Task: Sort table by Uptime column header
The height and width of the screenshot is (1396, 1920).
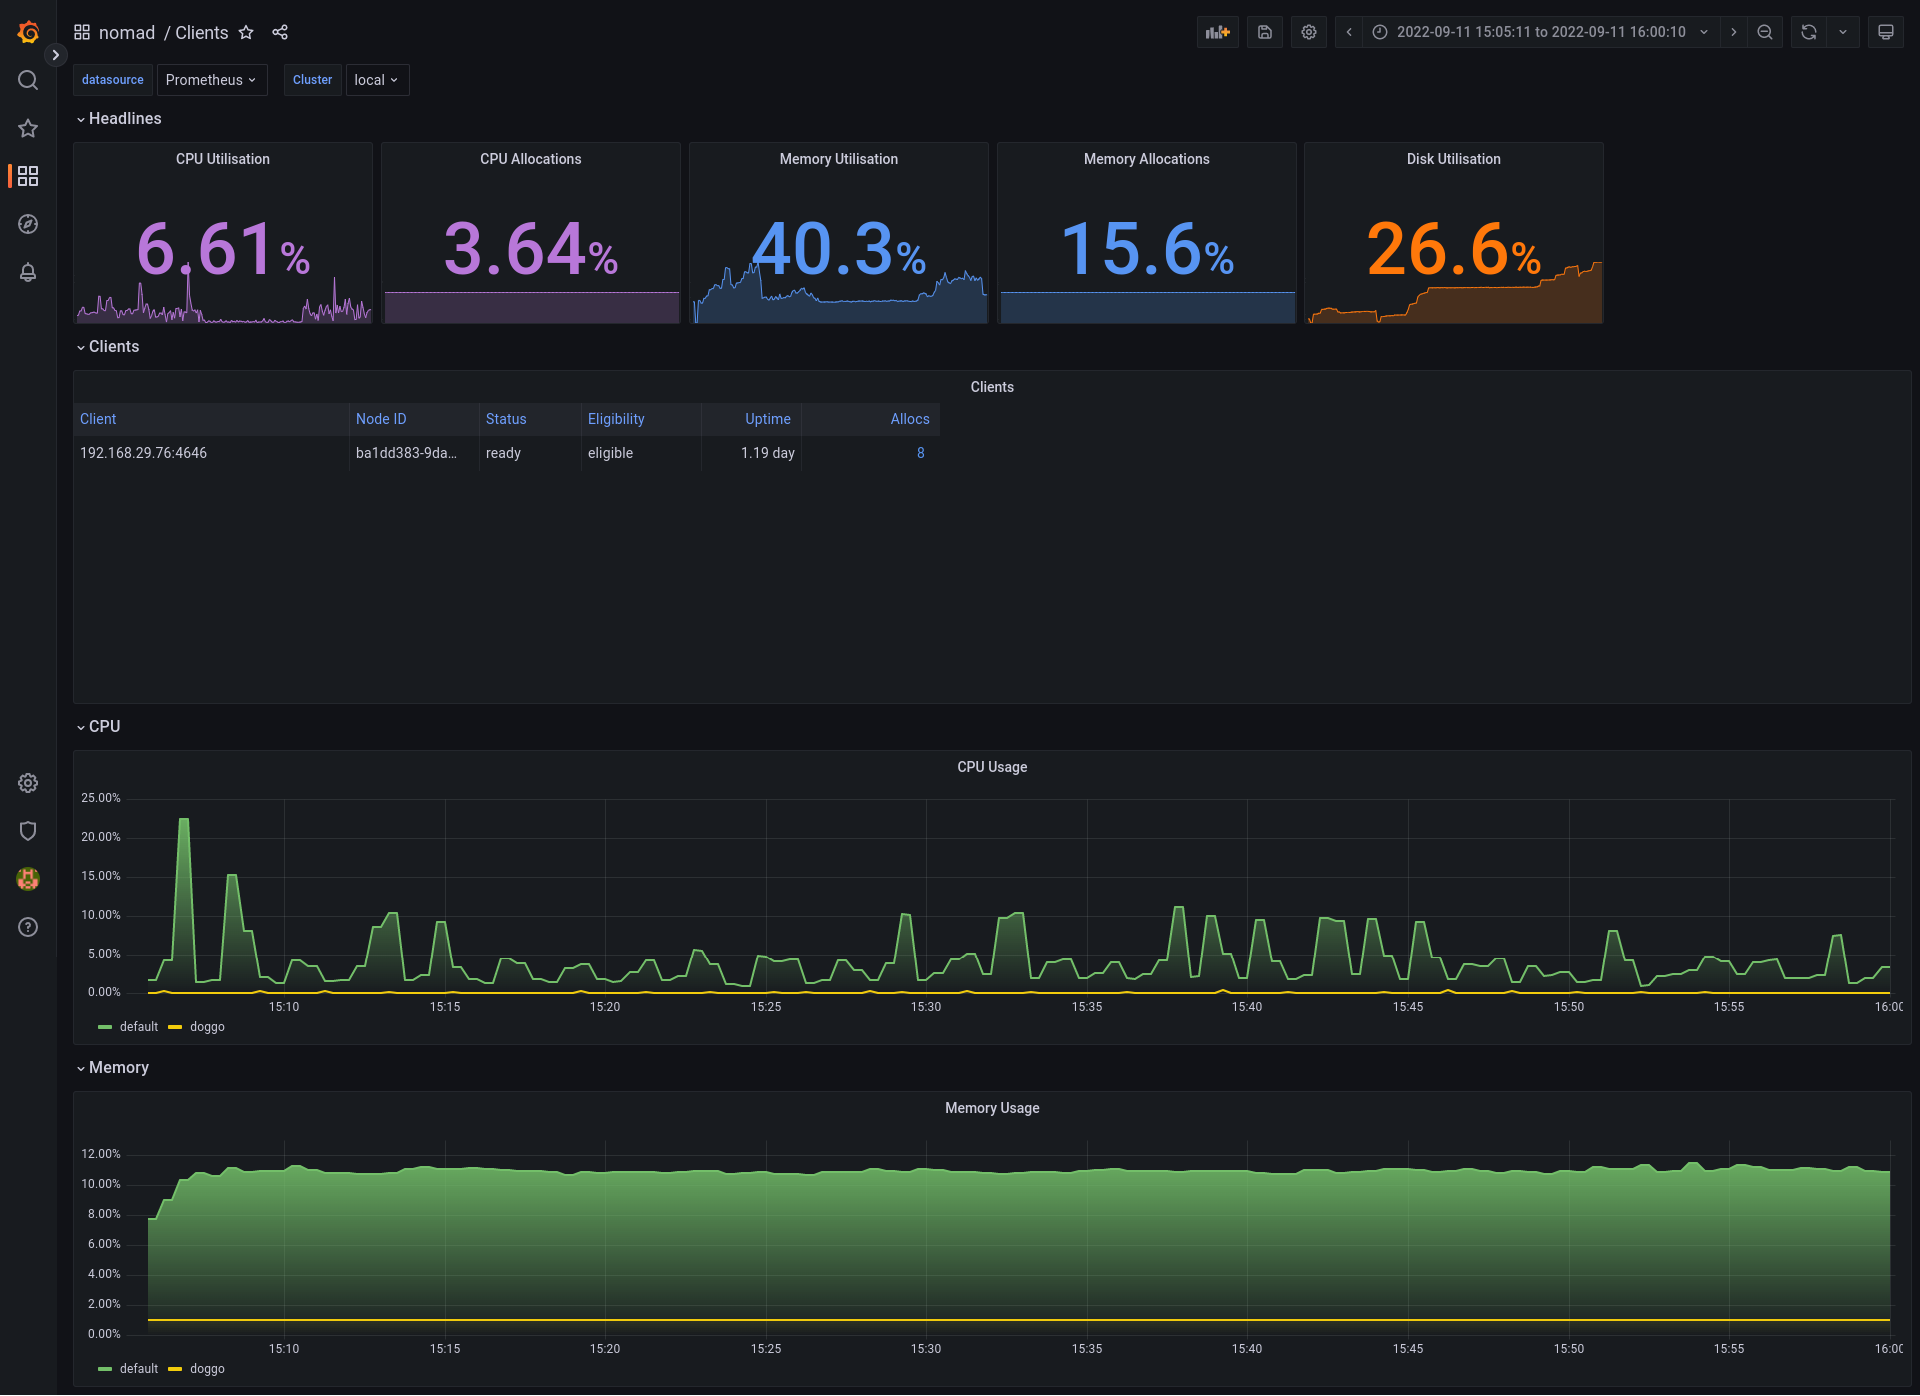Action: pyautogui.click(x=767, y=419)
